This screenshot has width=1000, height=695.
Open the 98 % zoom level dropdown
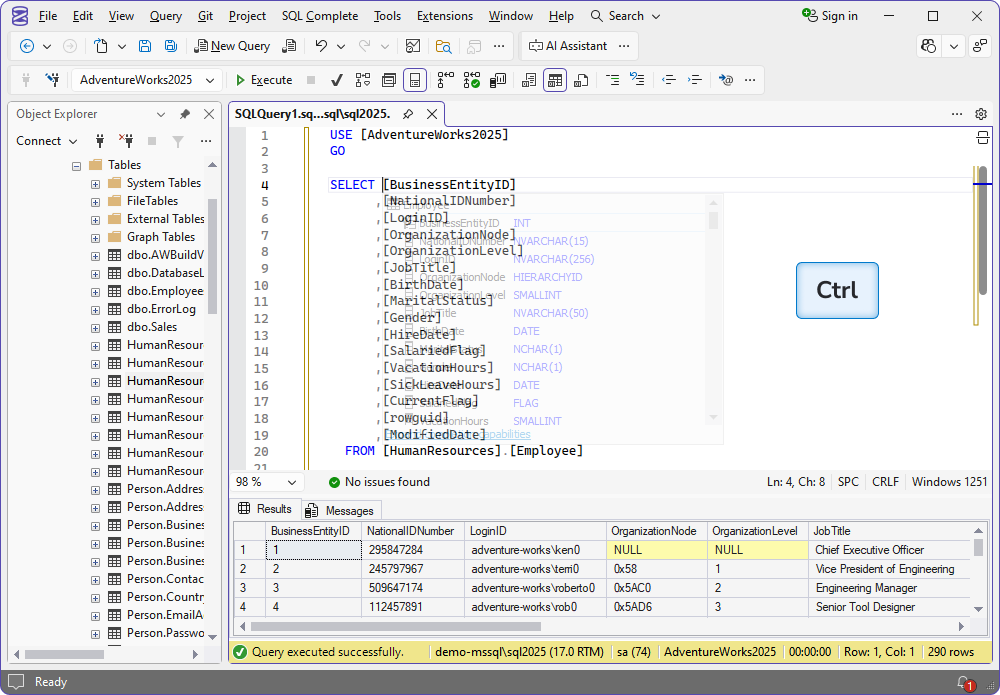[292, 482]
